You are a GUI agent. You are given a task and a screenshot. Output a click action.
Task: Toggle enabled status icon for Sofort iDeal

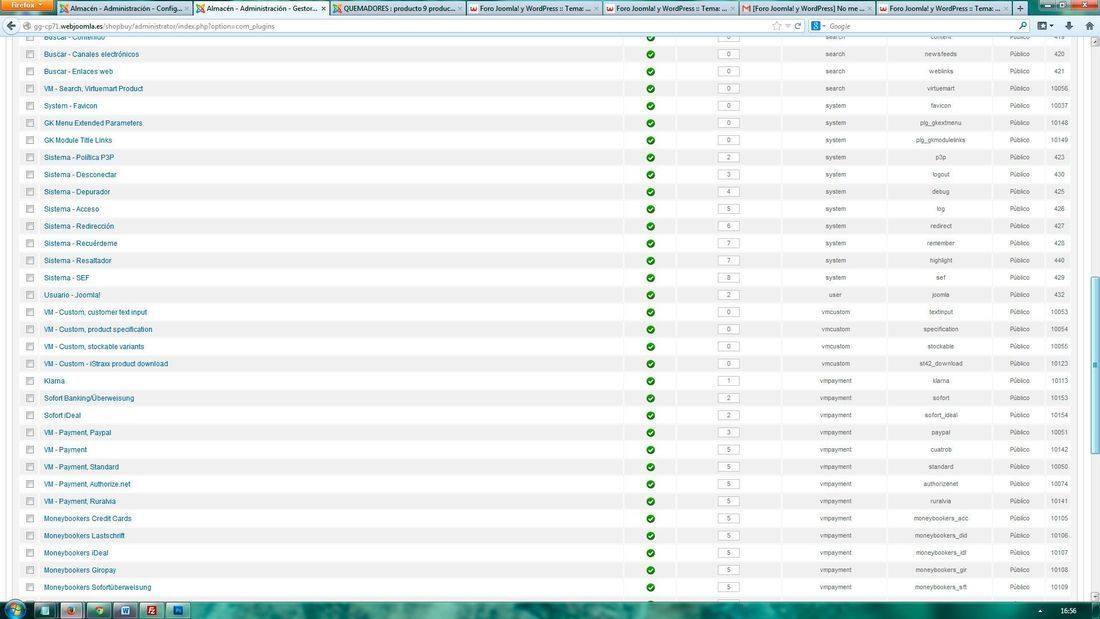650,415
